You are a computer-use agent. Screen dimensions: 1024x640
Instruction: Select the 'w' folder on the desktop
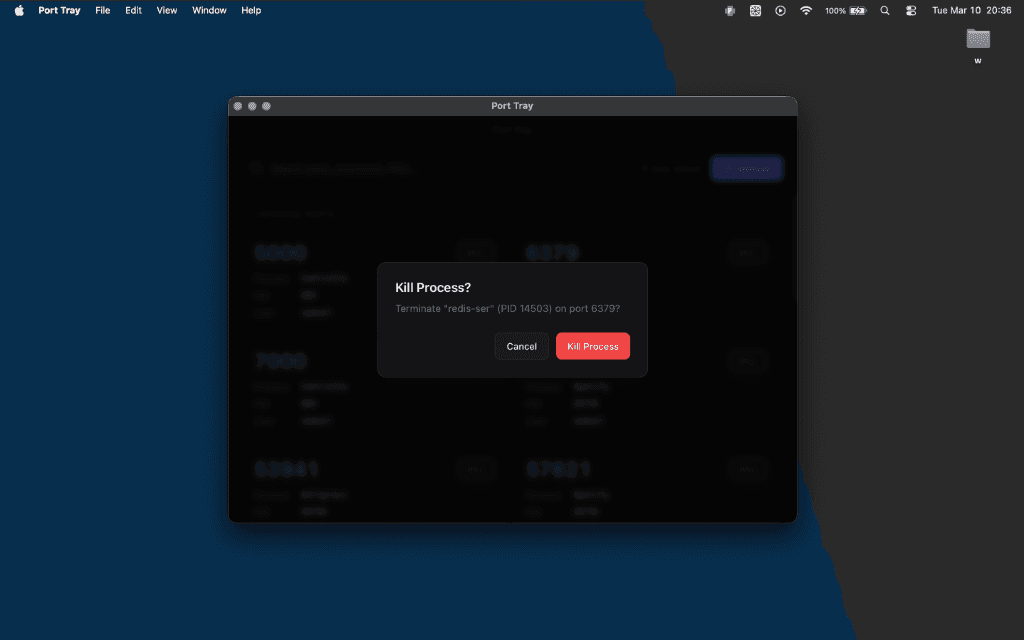point(978,39)
